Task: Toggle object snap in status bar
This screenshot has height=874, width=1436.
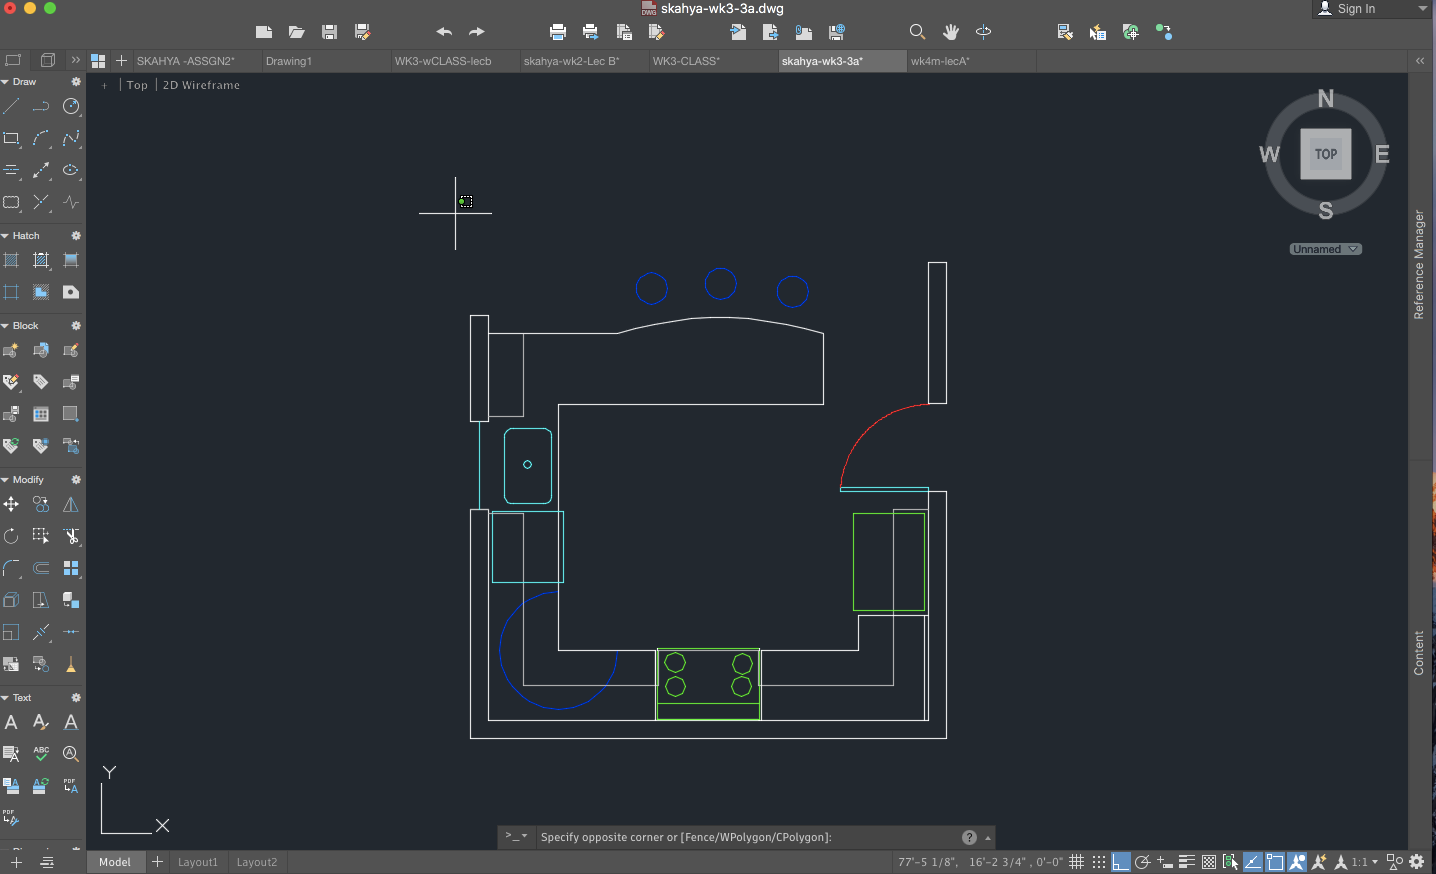Action: (x=1275, y=862)
